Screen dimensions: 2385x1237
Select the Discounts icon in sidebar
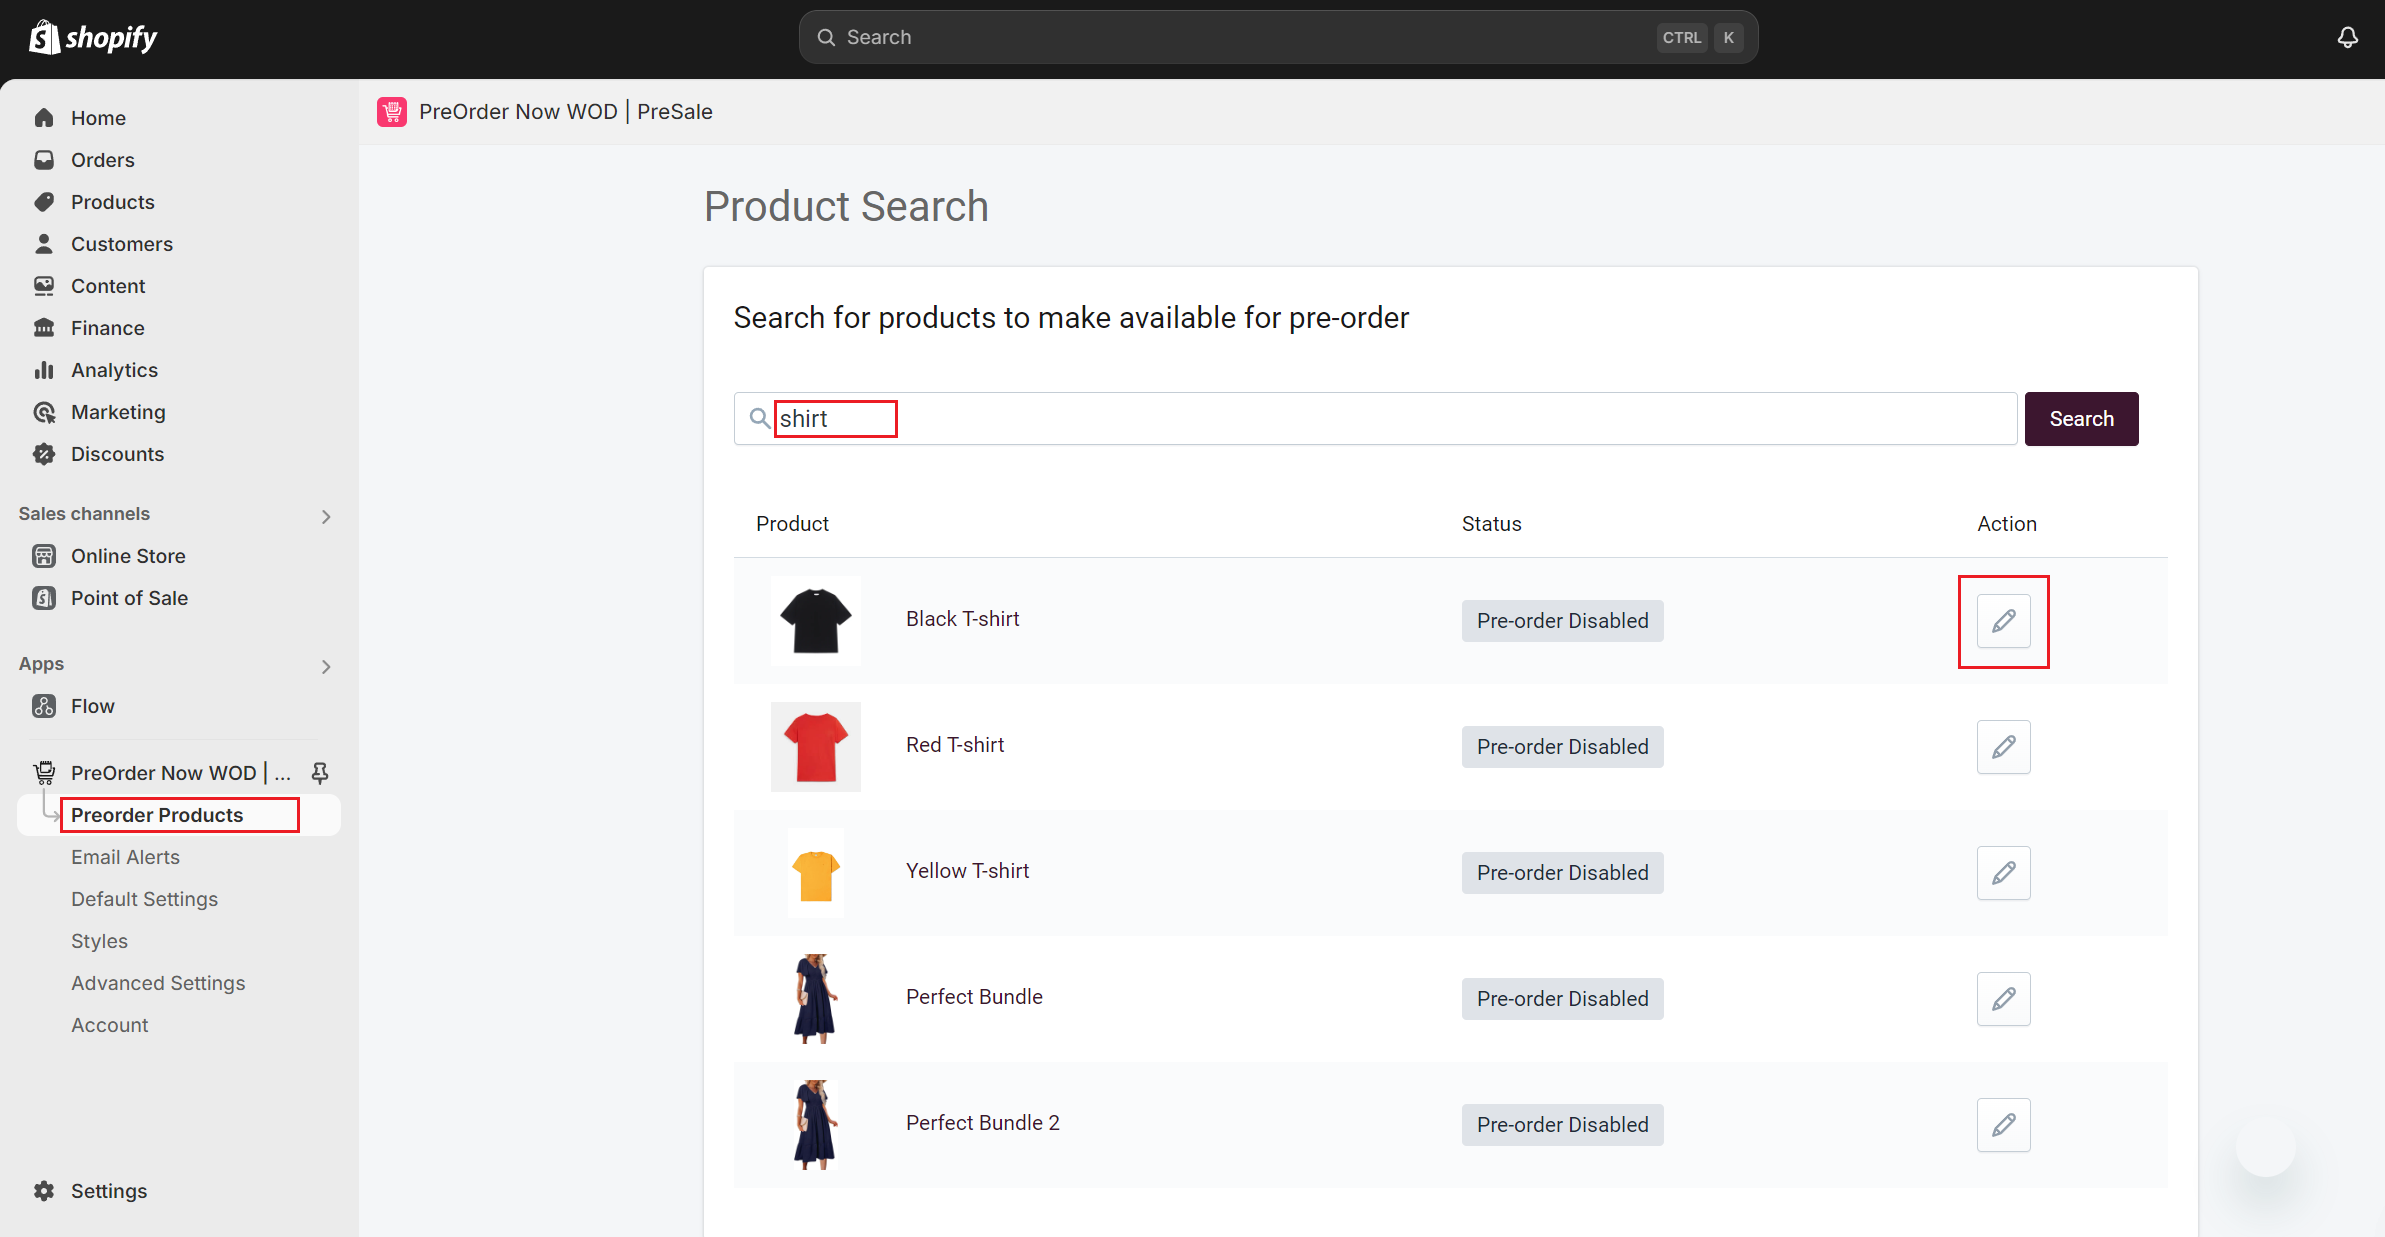45,454
